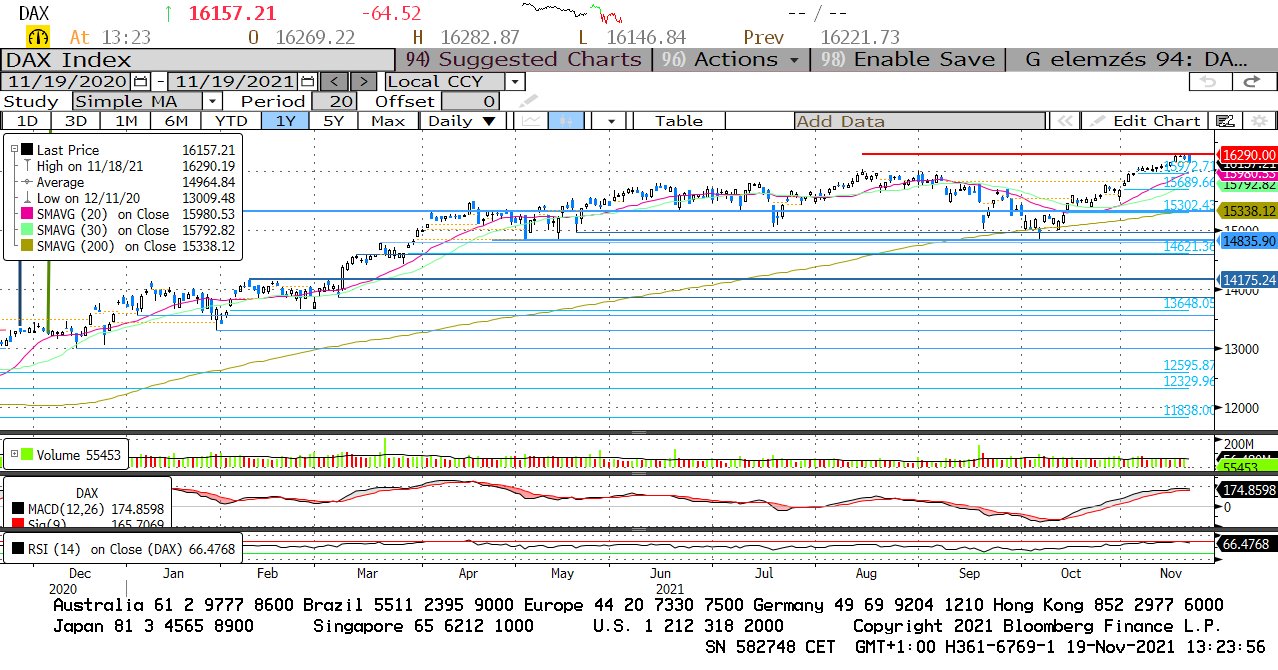
Task: Select the 6M time range tab
Action: pos(176,120)
